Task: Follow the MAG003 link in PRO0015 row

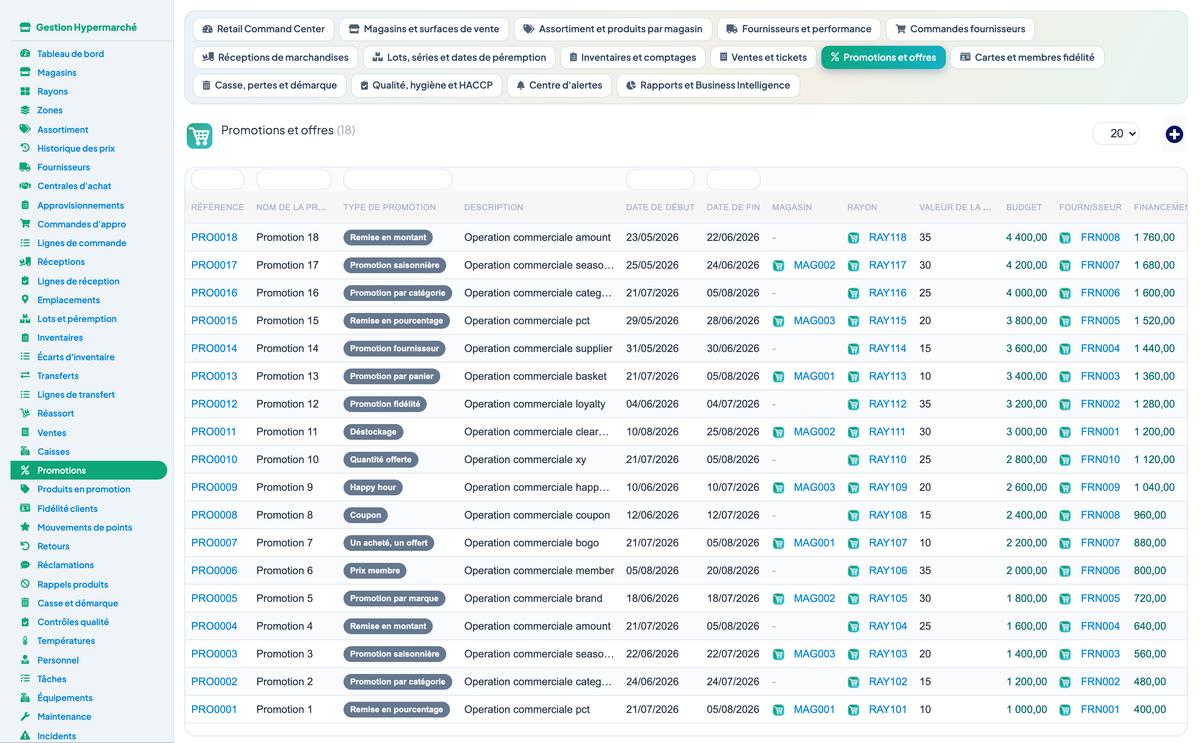Action: [x=814, y=321]
